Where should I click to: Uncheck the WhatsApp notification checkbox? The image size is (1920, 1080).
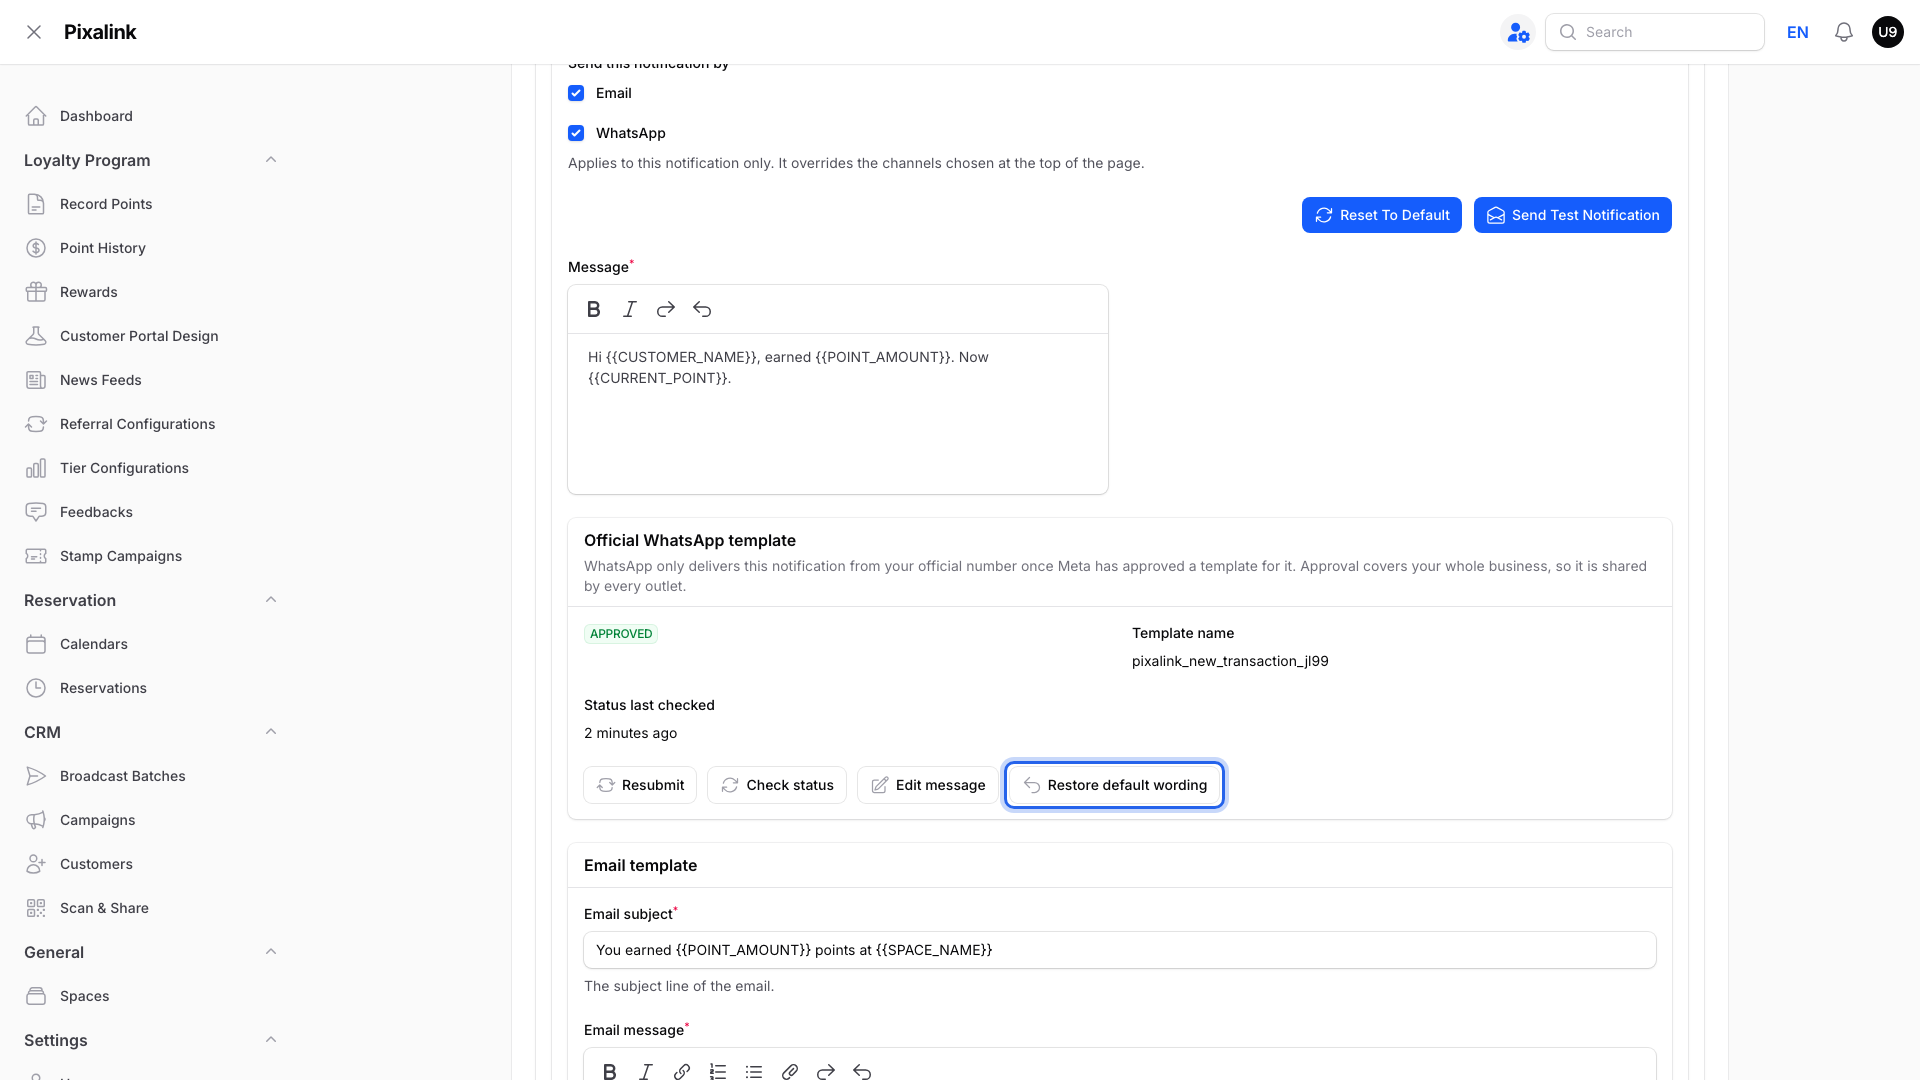click(576, 133)
